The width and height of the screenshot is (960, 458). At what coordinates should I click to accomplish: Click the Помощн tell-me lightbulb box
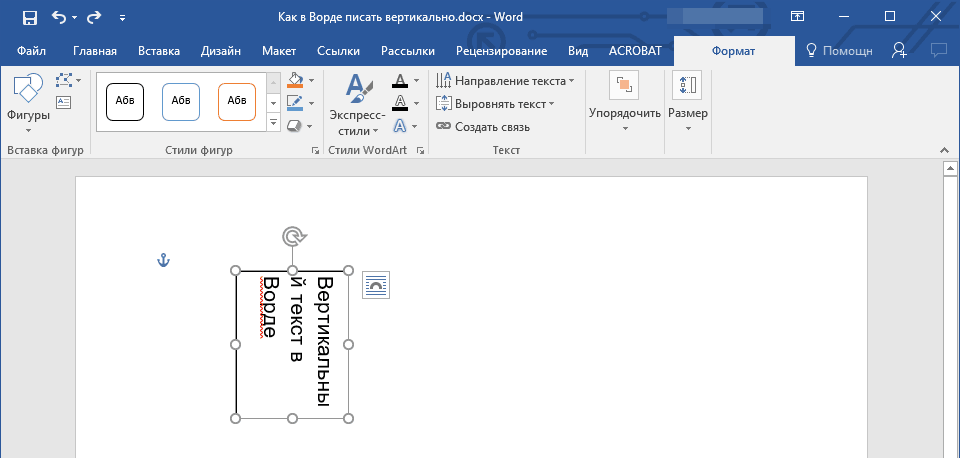click(839, 51)
